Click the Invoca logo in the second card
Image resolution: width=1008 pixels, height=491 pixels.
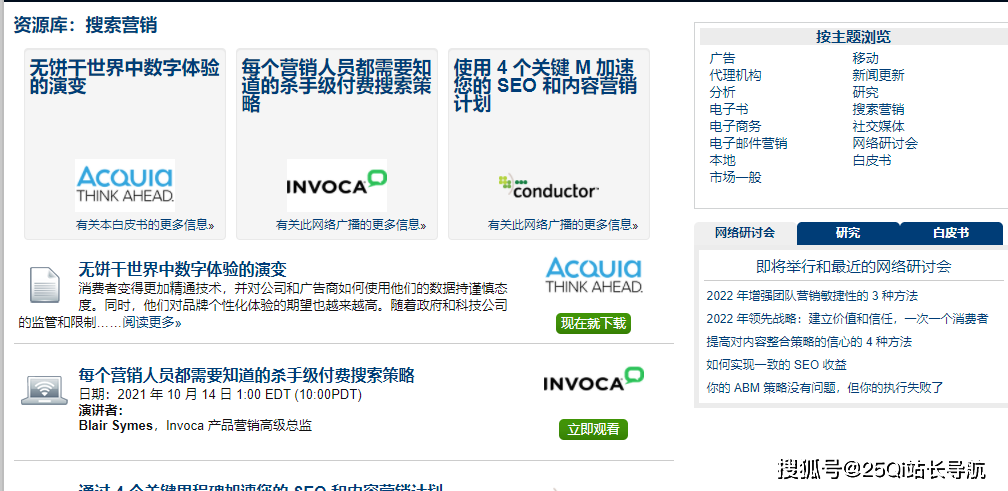tap(337, 185)
